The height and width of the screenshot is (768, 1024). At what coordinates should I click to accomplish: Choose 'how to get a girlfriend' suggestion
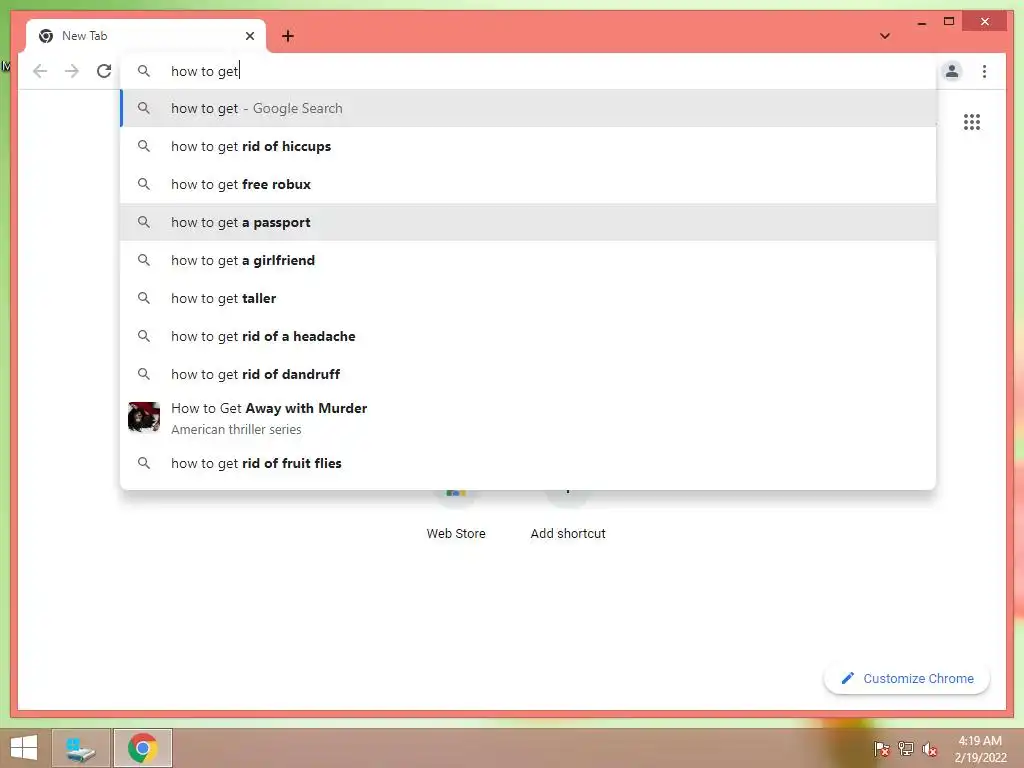point(528,260)
